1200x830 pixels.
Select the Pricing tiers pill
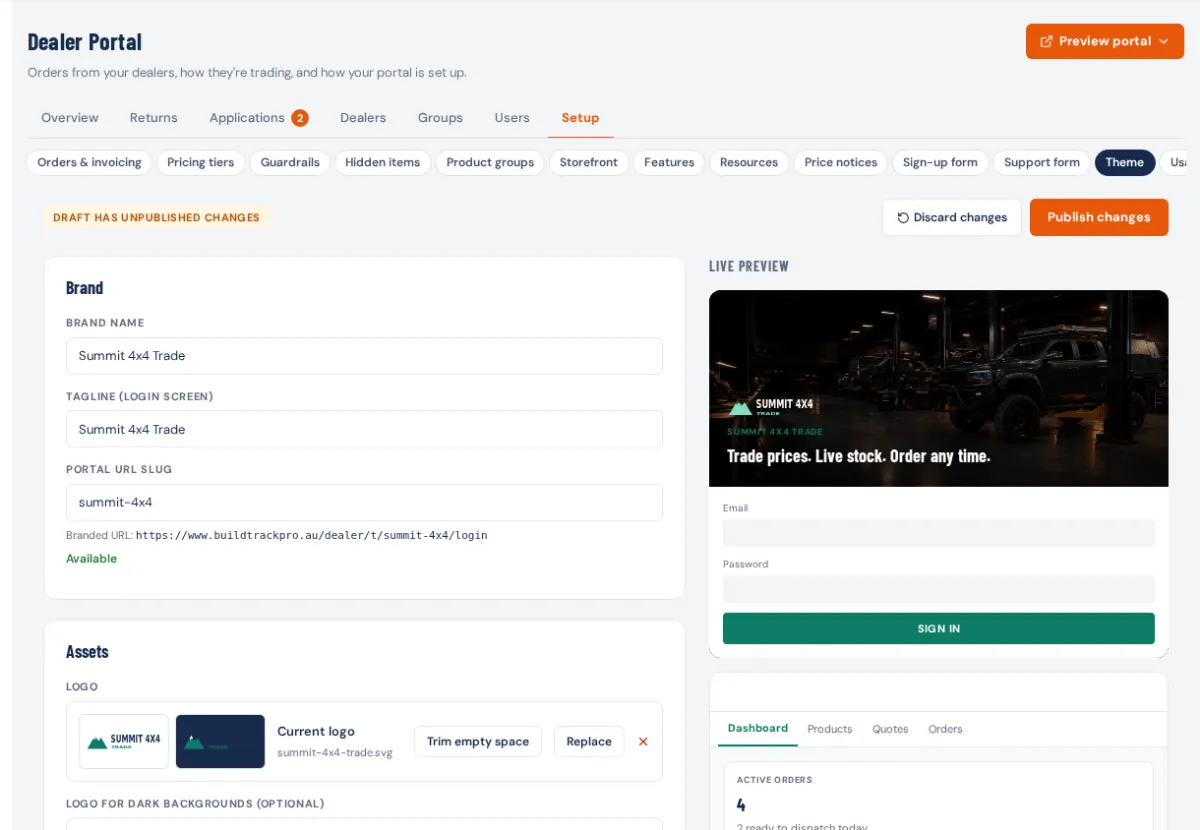pos(200,162)
